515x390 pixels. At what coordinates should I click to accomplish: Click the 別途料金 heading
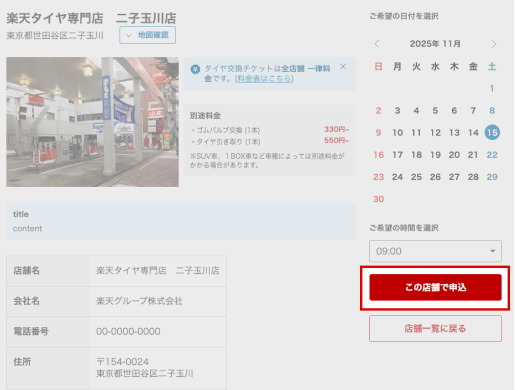(205, 116)
